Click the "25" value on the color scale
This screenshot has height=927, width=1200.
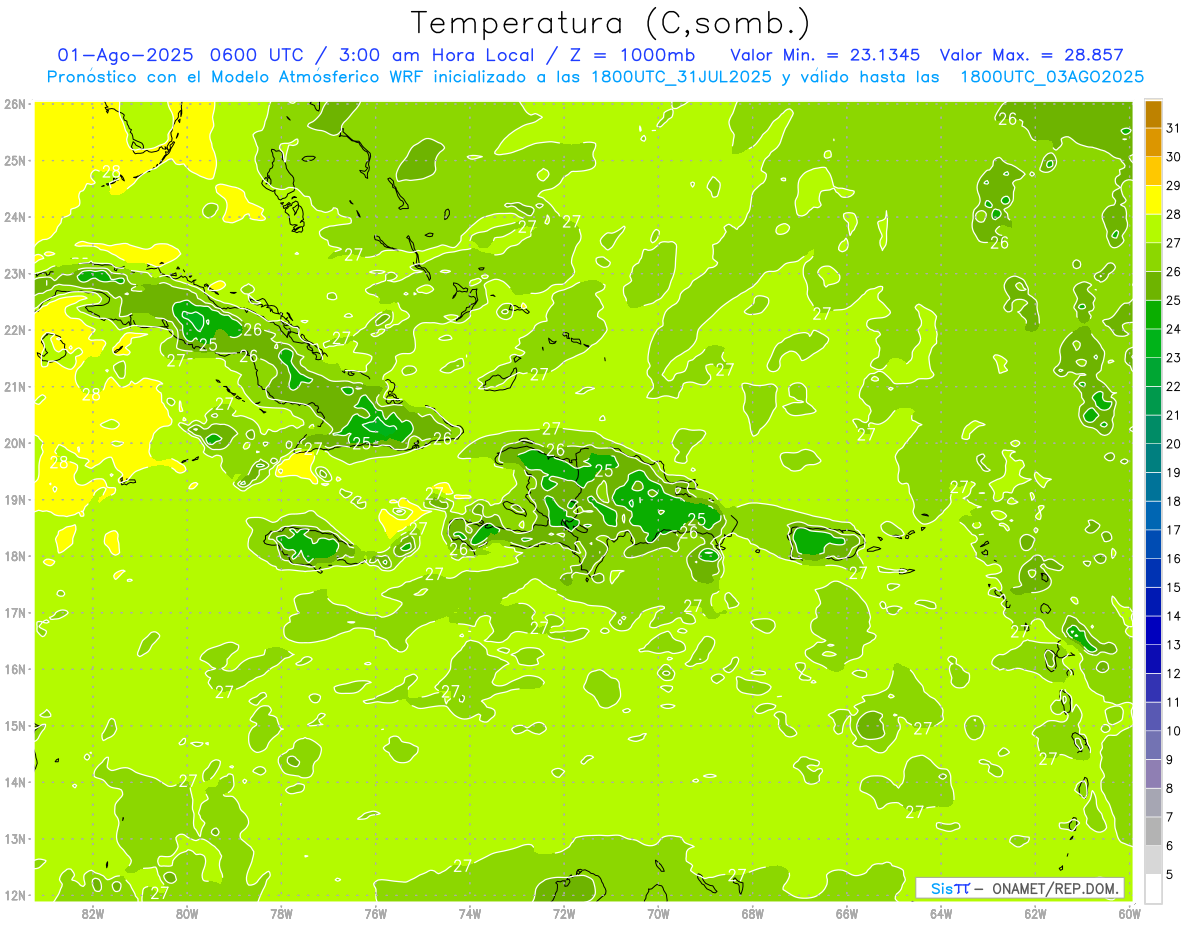click(x=1173, y=300)
